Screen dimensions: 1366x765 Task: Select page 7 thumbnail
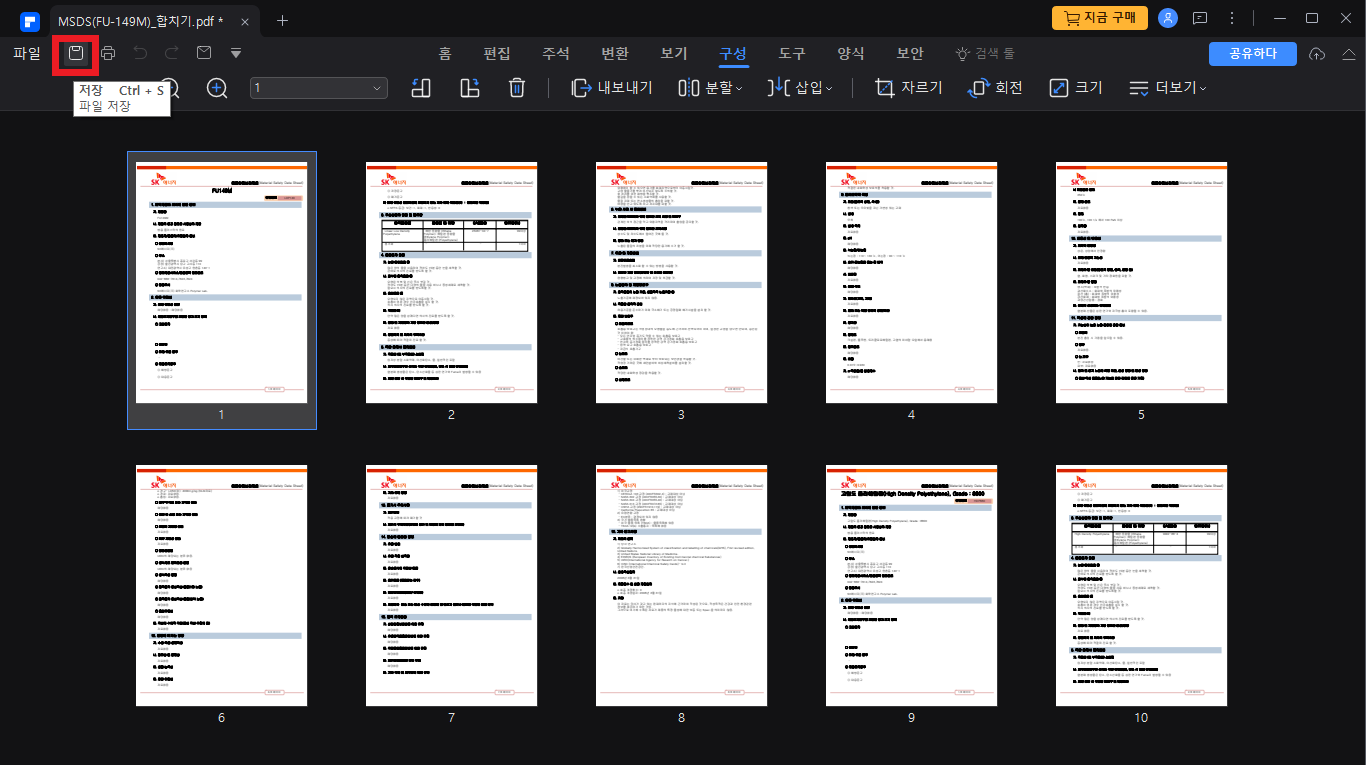point(452,586)
